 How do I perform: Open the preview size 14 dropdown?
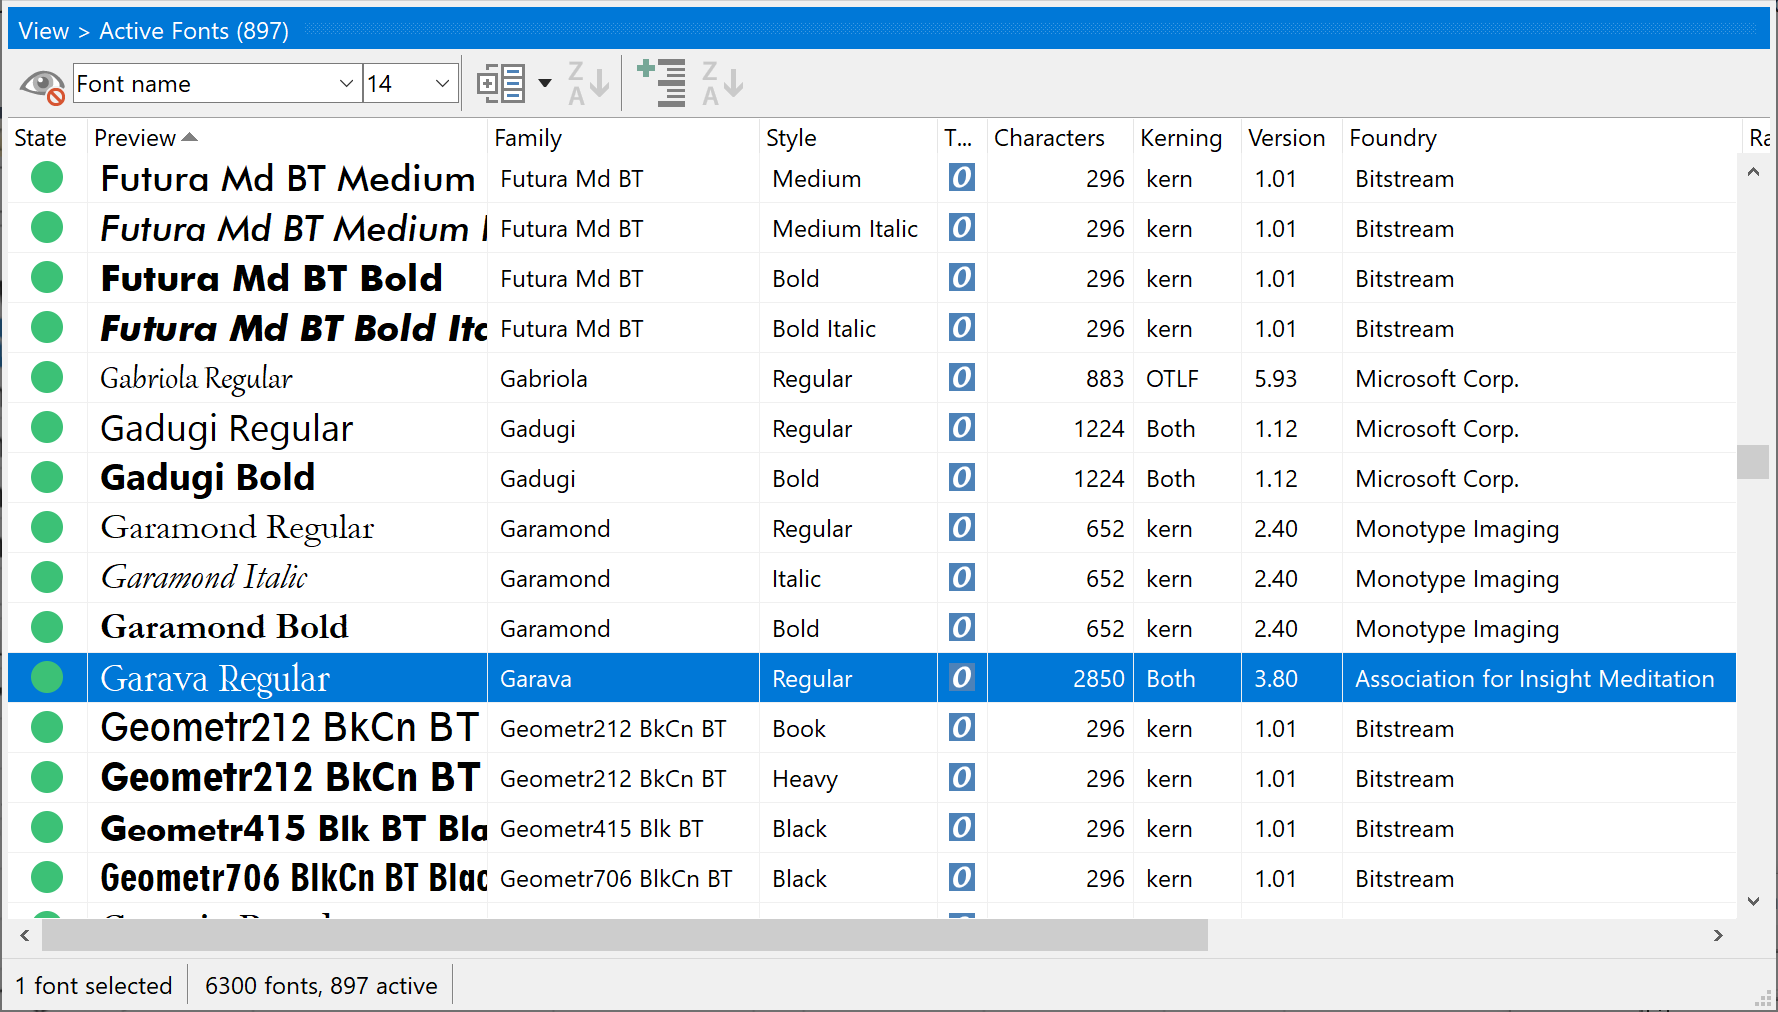click(x=442, y=84)
